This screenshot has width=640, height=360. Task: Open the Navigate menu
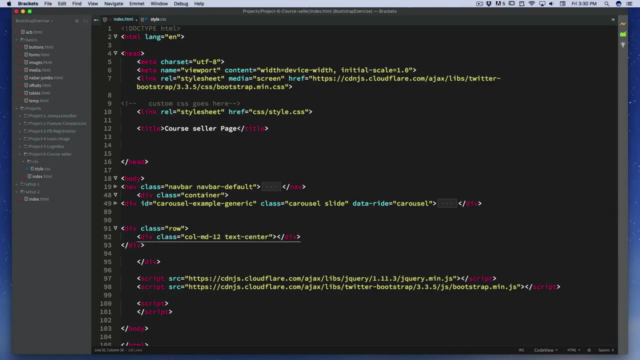[x=113, y=4]
